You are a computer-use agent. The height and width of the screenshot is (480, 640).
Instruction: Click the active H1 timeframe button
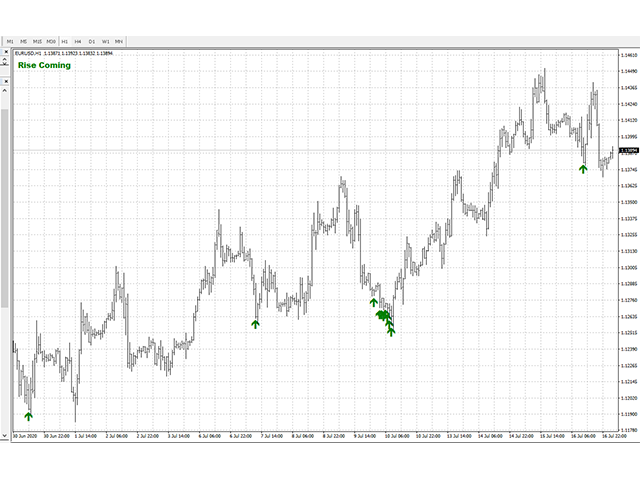(64, 41)
